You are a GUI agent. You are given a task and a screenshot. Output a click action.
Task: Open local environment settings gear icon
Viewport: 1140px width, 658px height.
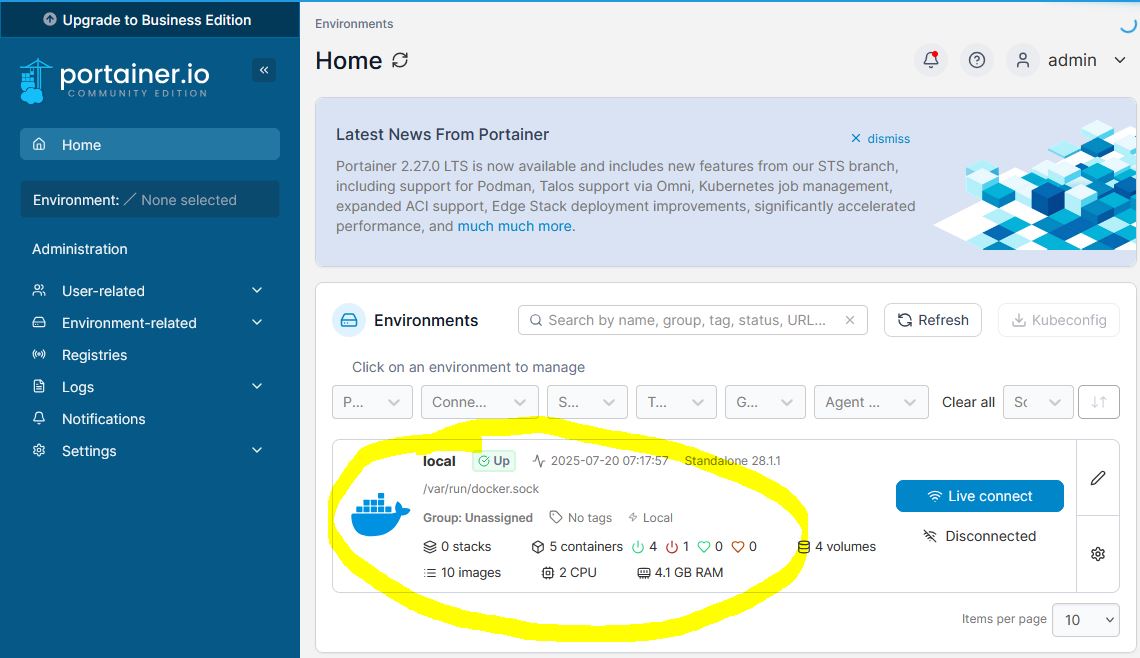[1098, 554]
